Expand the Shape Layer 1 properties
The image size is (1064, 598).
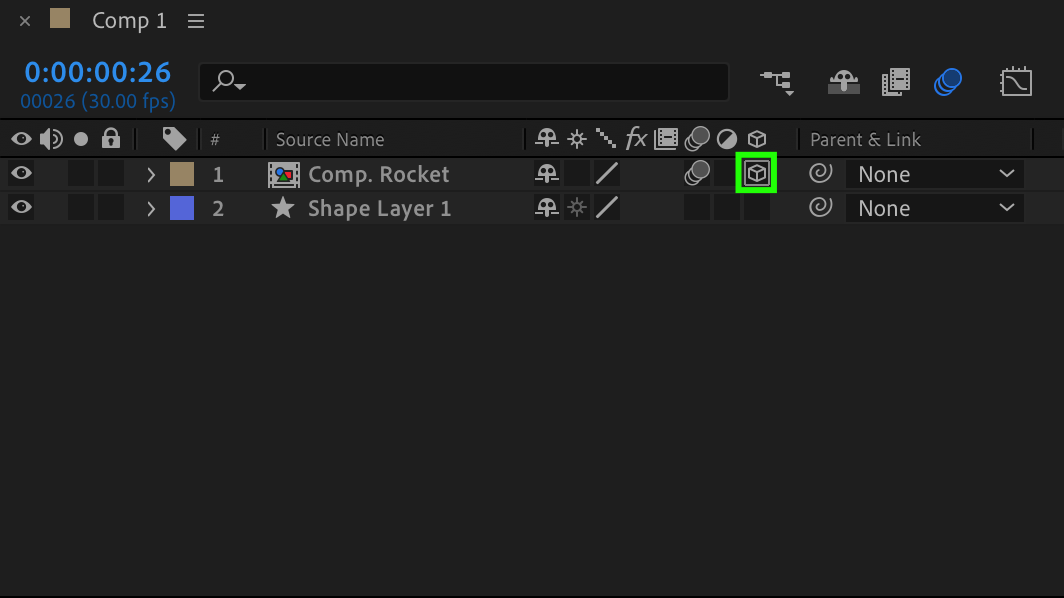(151, 209)
